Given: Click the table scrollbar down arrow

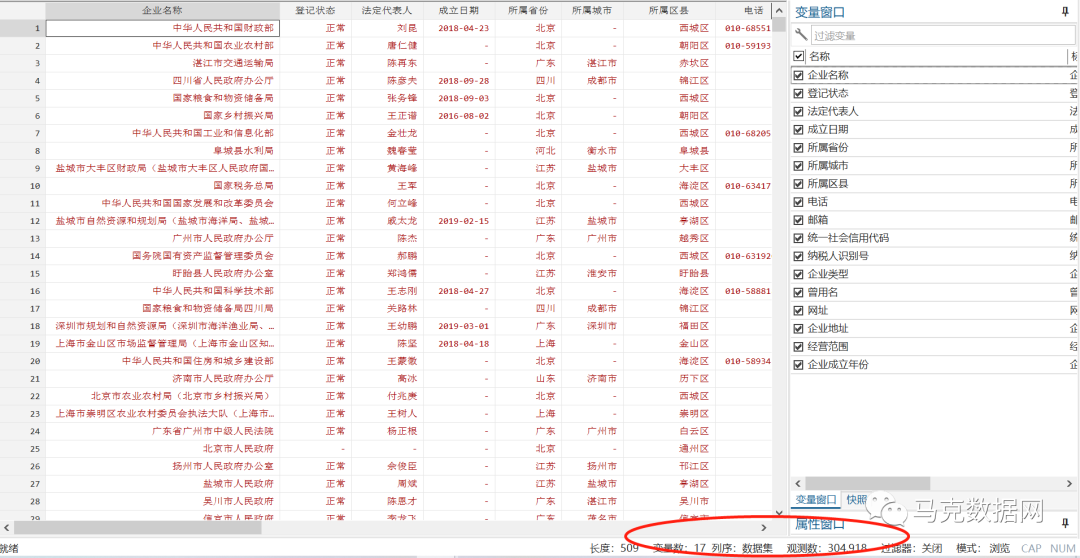Looking at the screenshot, I should pos(779,513).
